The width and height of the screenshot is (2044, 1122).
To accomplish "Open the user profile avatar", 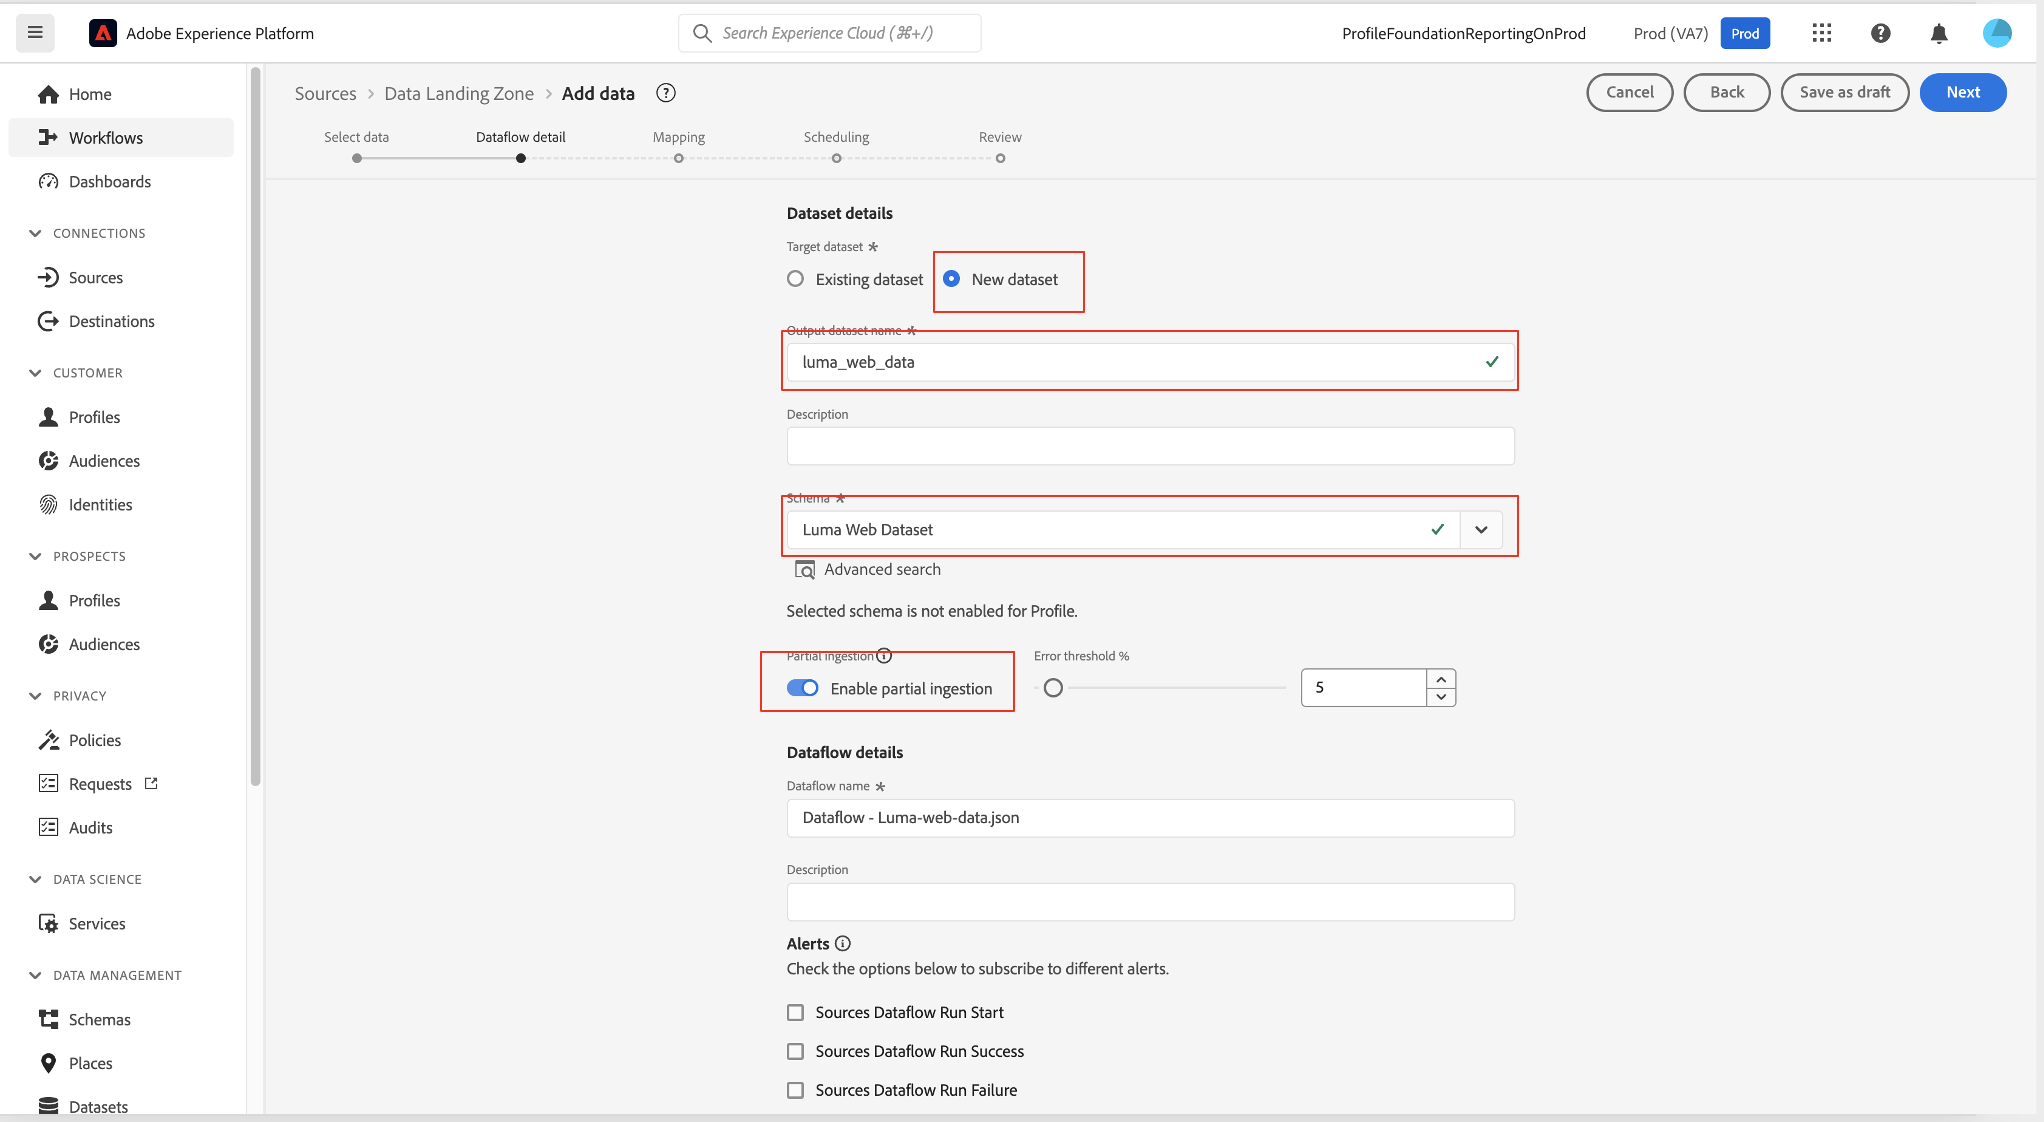I will pos(1997,33).
